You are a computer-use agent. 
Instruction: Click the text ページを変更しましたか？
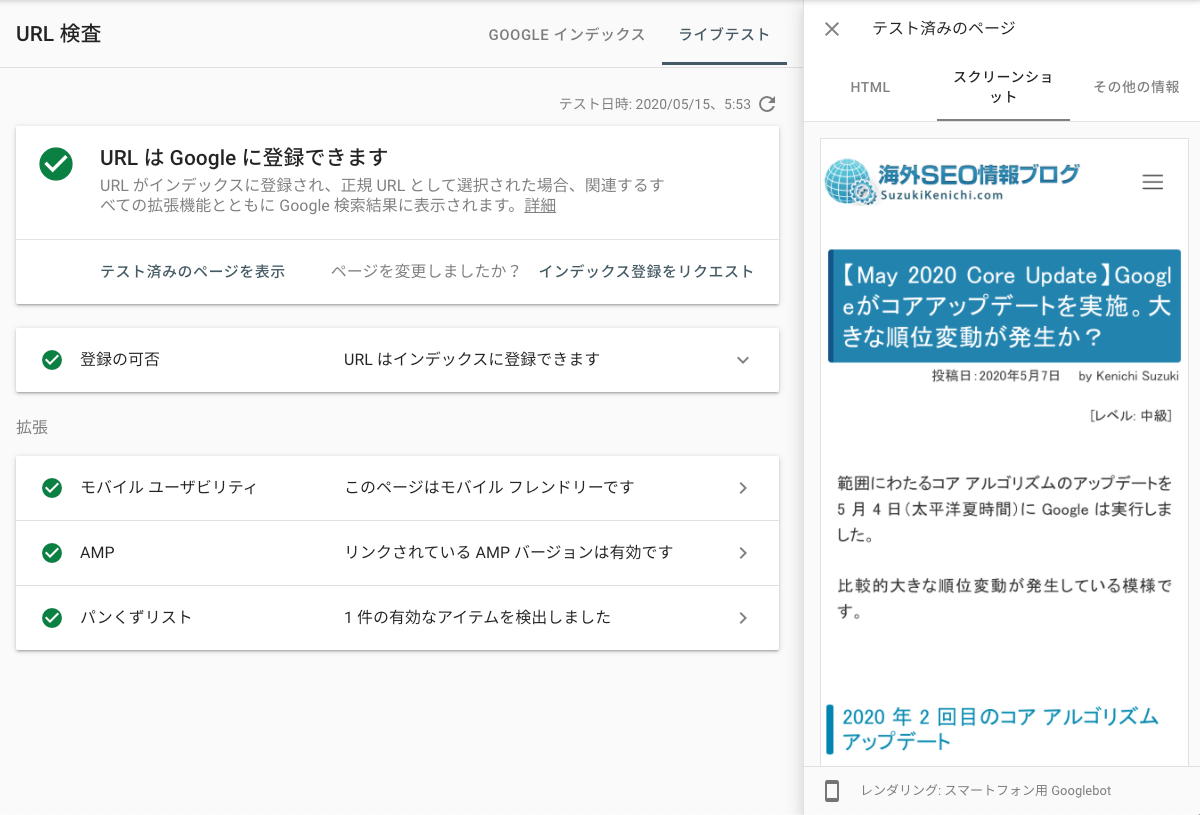point(426,272)
